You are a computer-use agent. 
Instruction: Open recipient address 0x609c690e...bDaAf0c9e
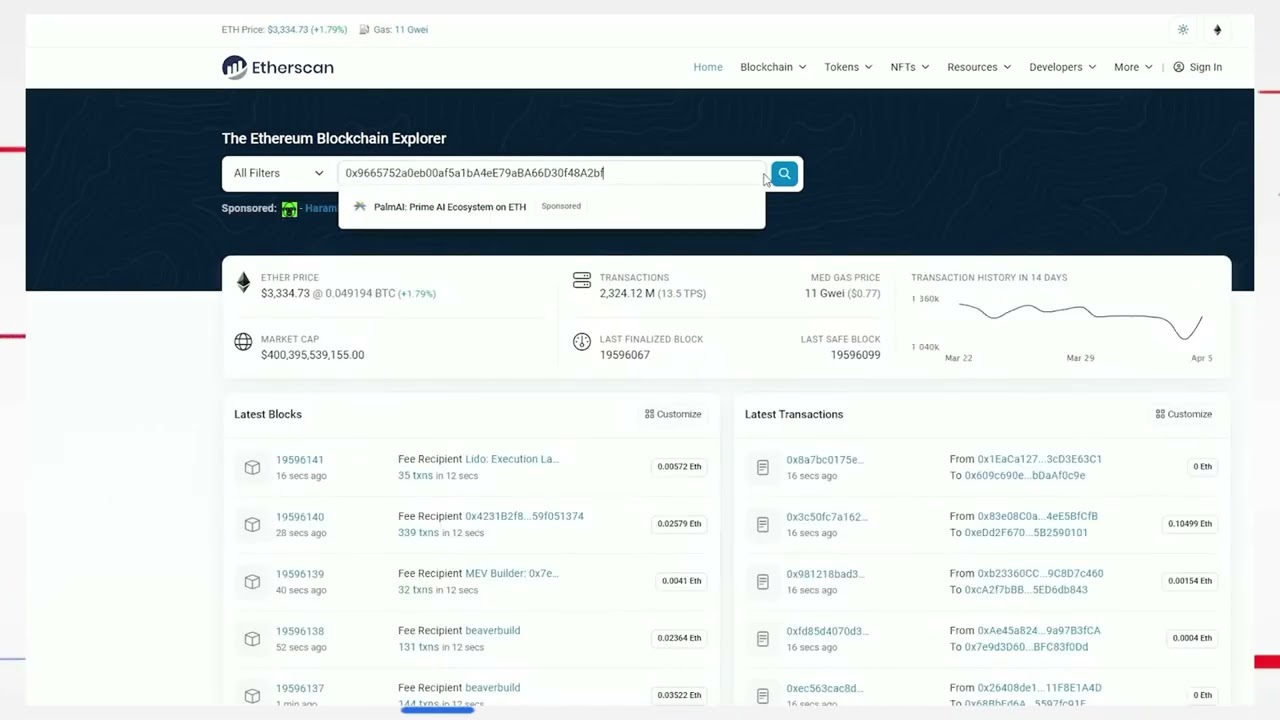pyautogui.click(x=1024, y=475)
